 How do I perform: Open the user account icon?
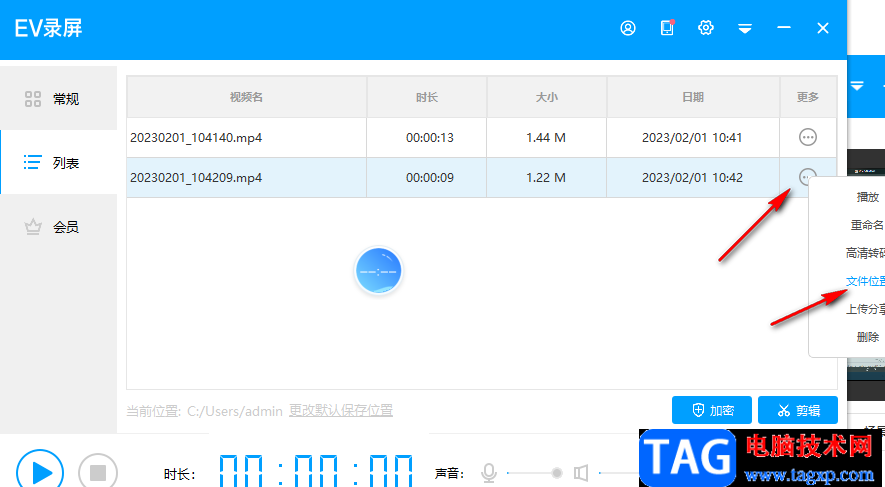(x=628, y=28)
